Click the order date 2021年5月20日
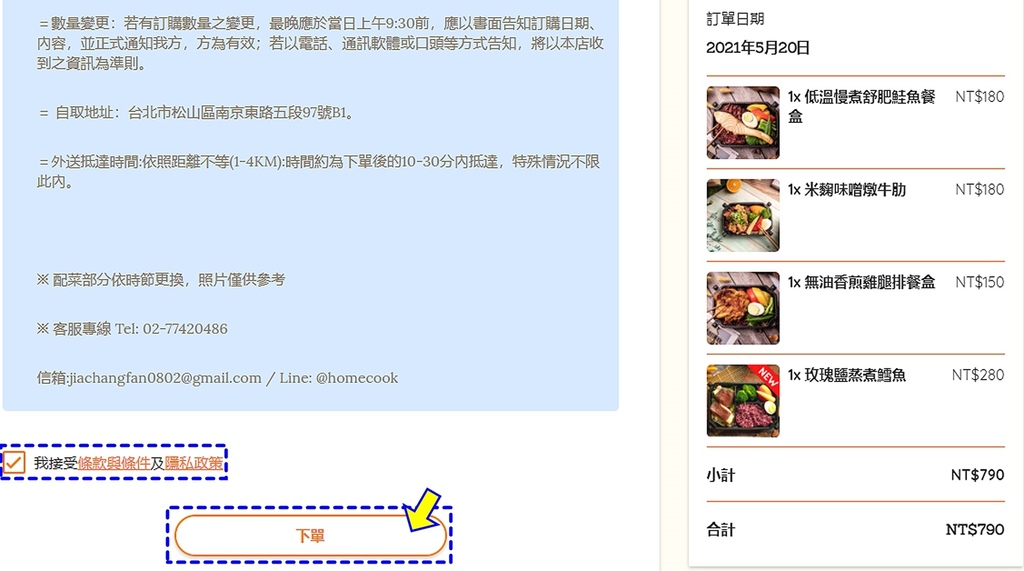The width and height of the screenshot is (1024, 571). (x=758, y=48)
